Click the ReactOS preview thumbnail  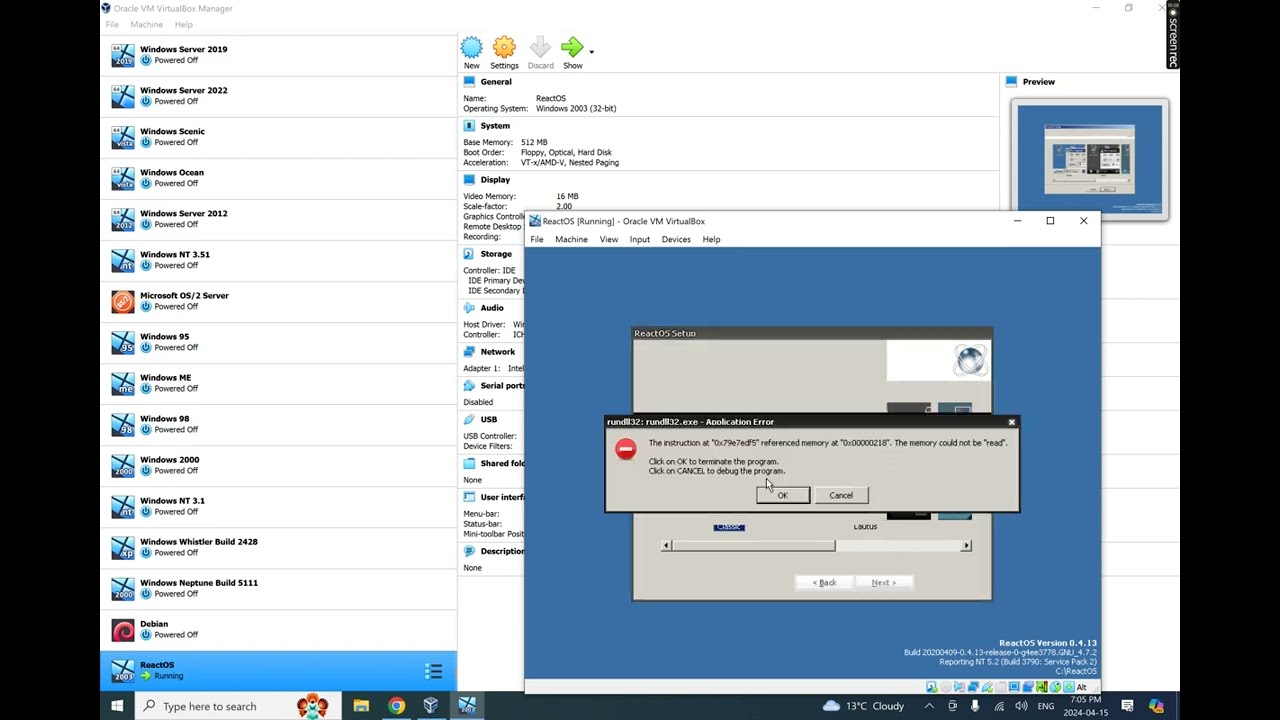pos(1090,159)
